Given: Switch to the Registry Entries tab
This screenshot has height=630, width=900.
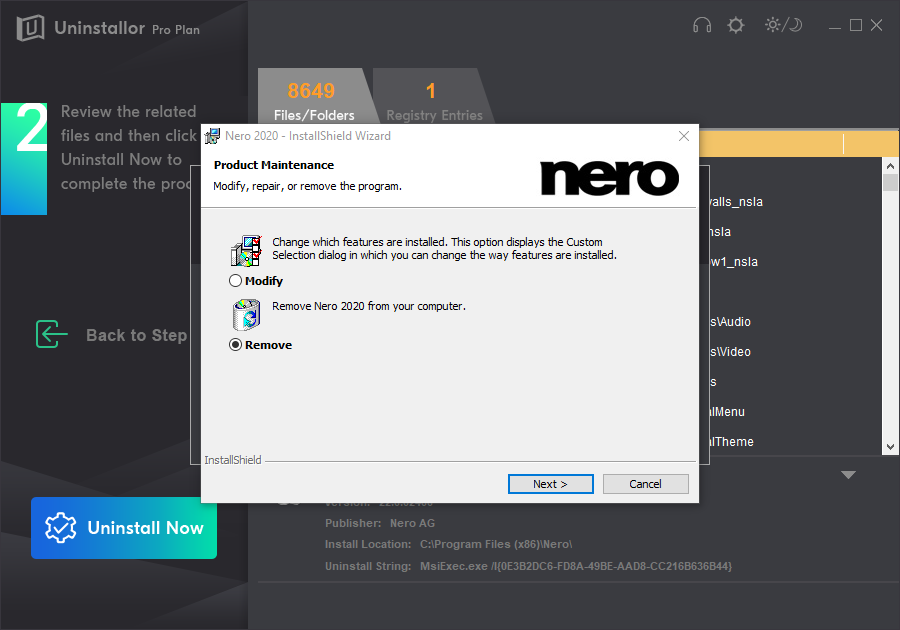Looking at the screenshot, I should tap(433, 96).
